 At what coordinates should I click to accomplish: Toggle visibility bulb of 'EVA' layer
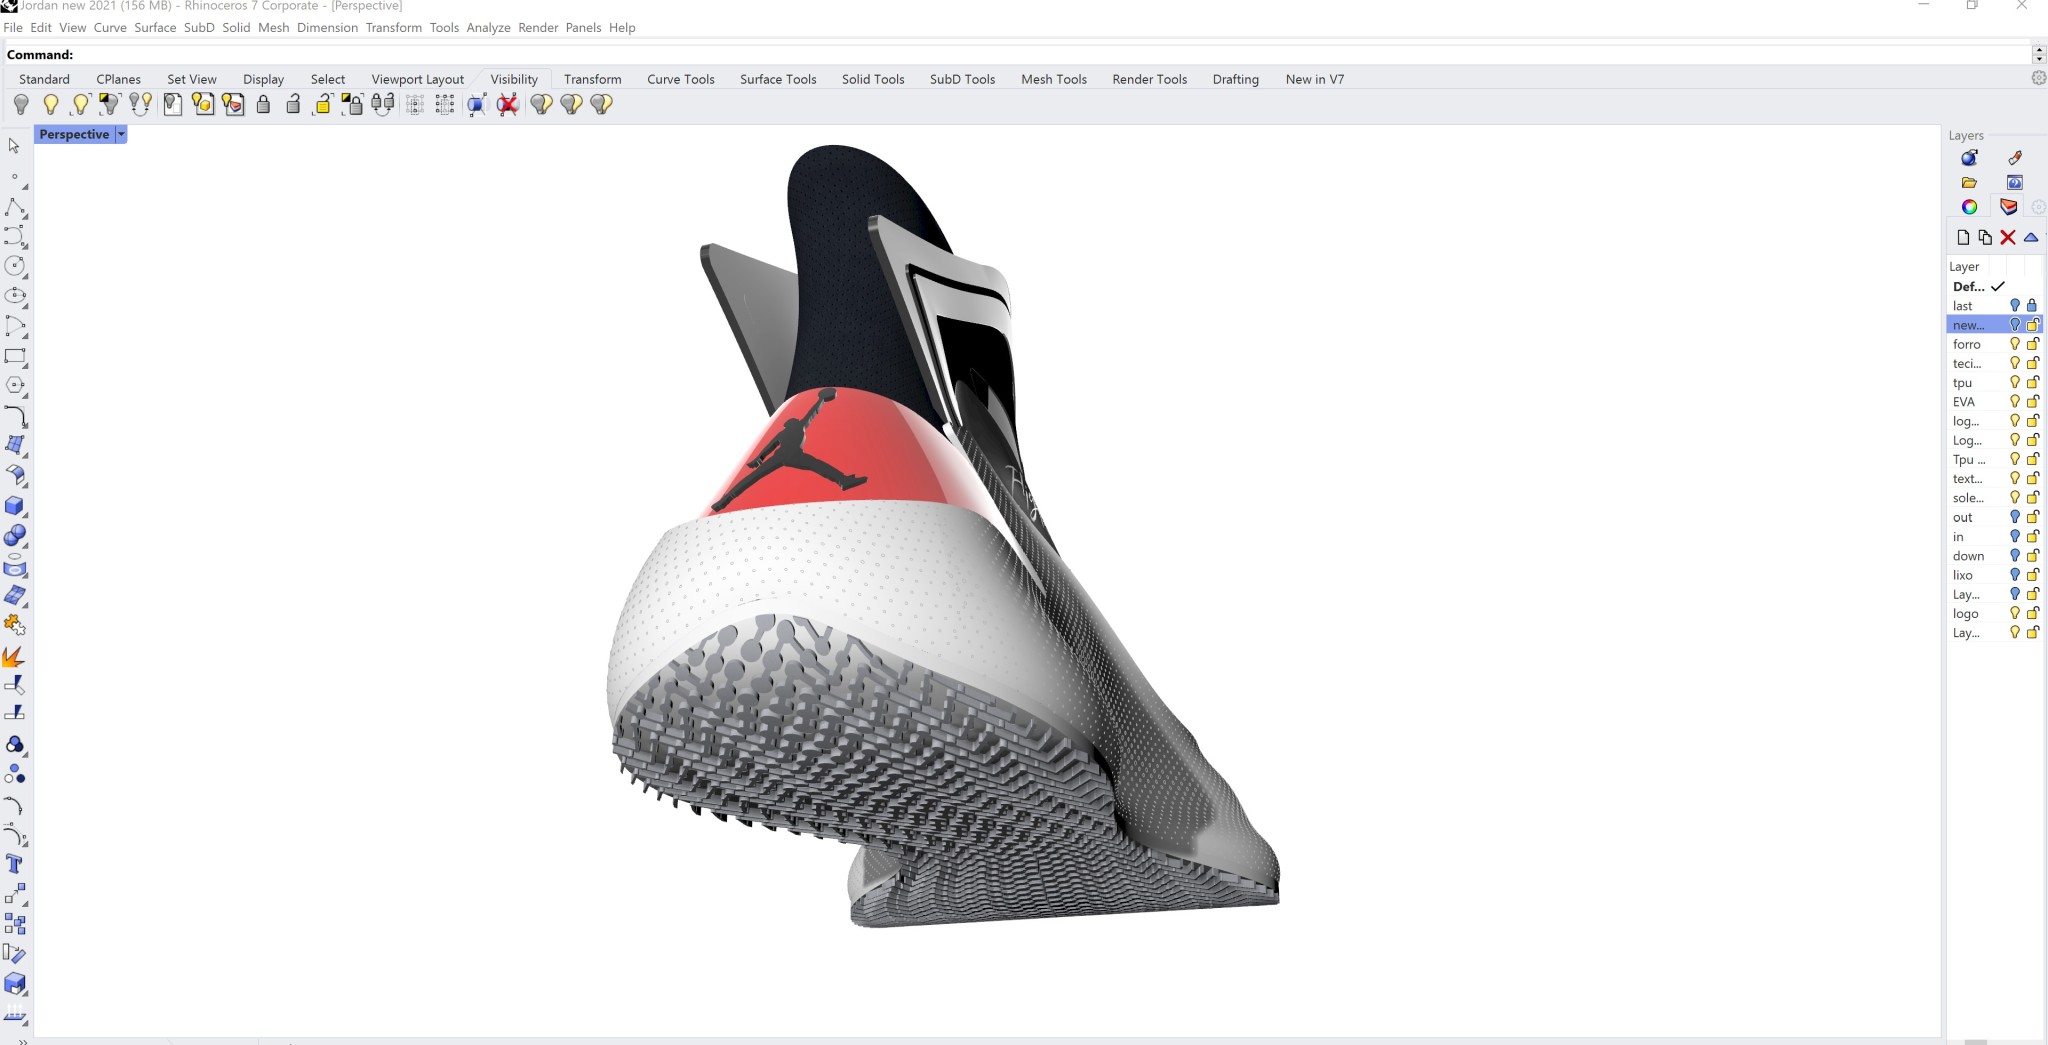click(2015, 402)
